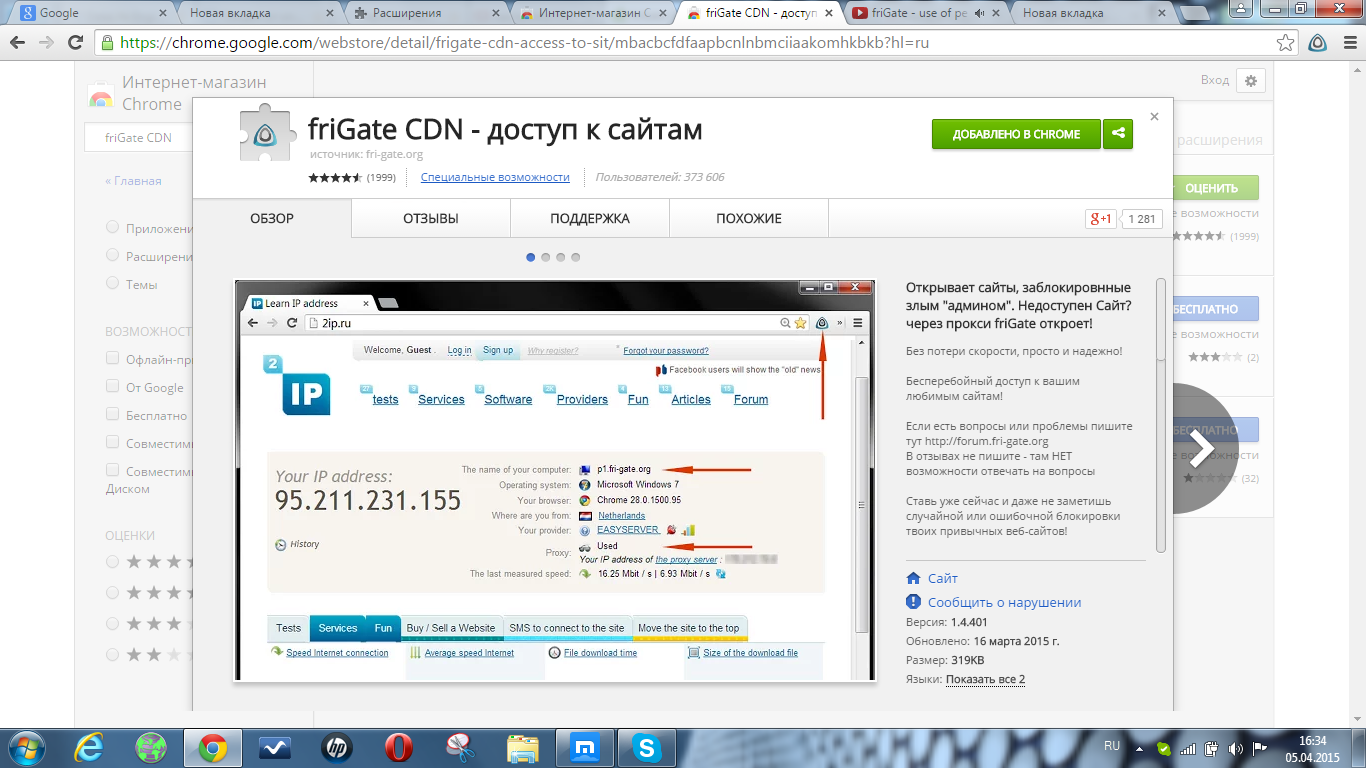This screenshot has height=768, width=1366.
Task: Close the extension detail overlay
Action: click(1154, 116)
